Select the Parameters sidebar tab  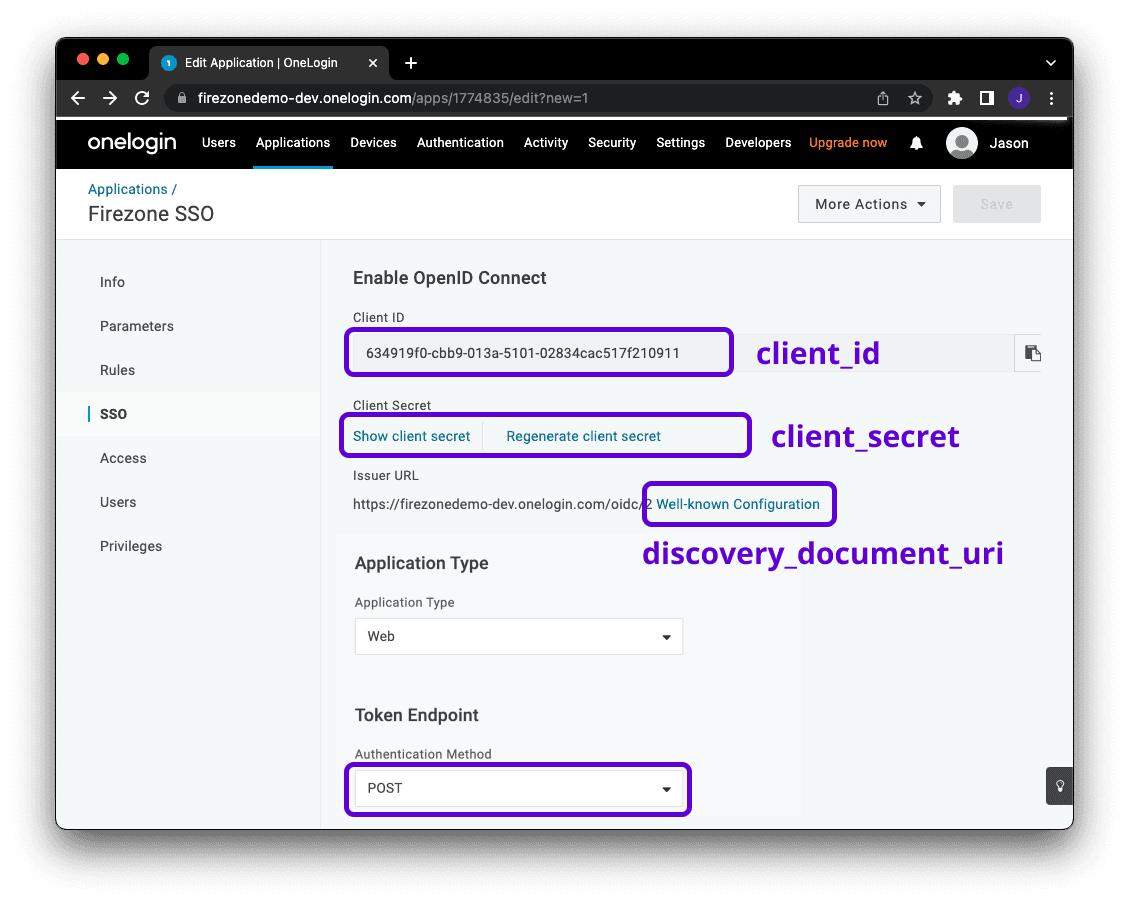click(x=137, y=326)
